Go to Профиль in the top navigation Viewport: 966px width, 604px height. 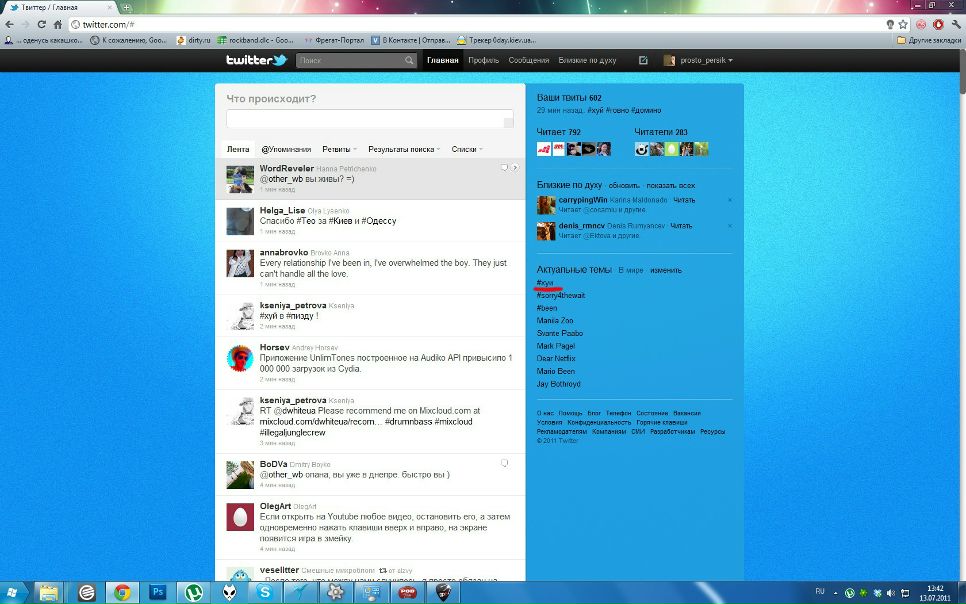pyautogui.click(x=483, y=61)
